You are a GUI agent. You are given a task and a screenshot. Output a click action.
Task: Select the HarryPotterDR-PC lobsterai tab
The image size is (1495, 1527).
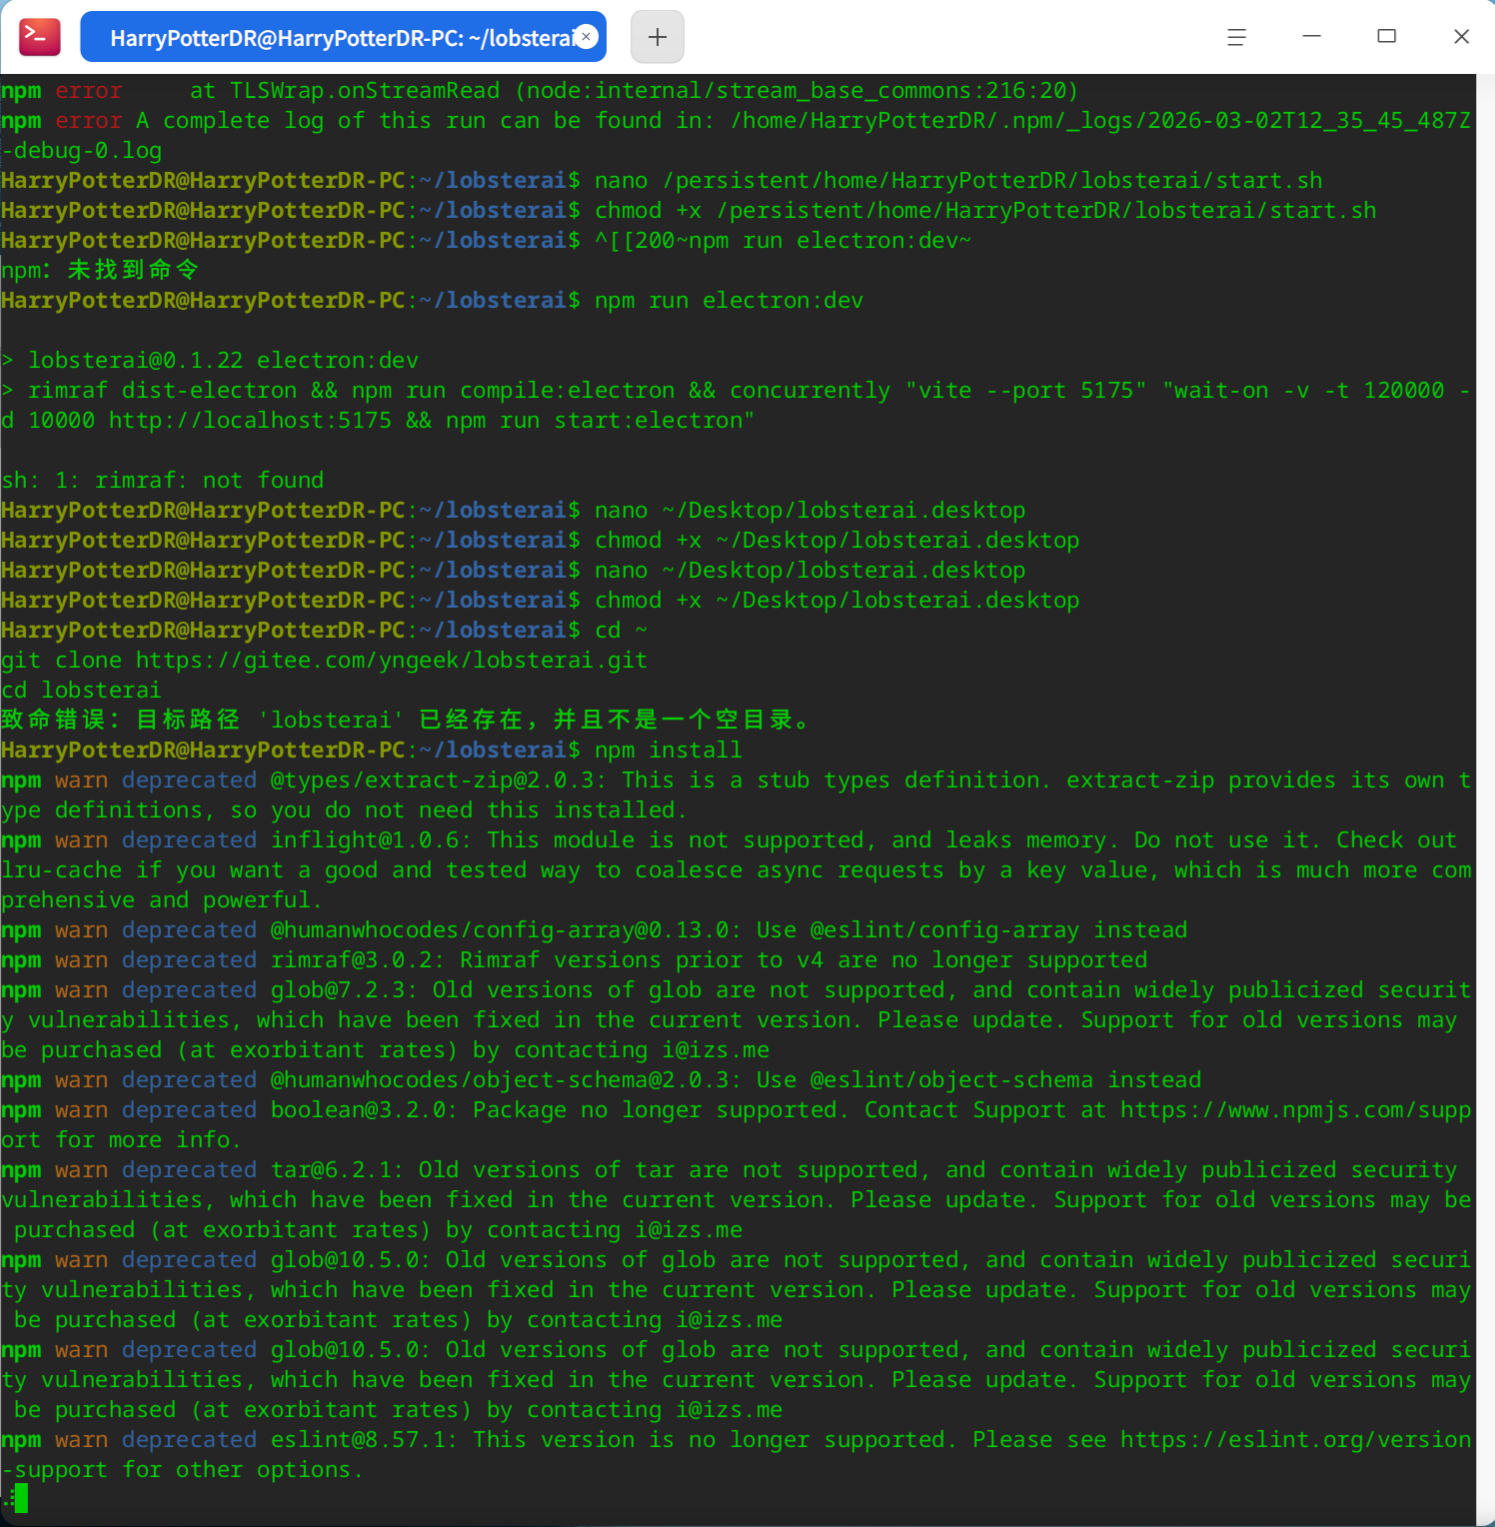coord(330,37)
